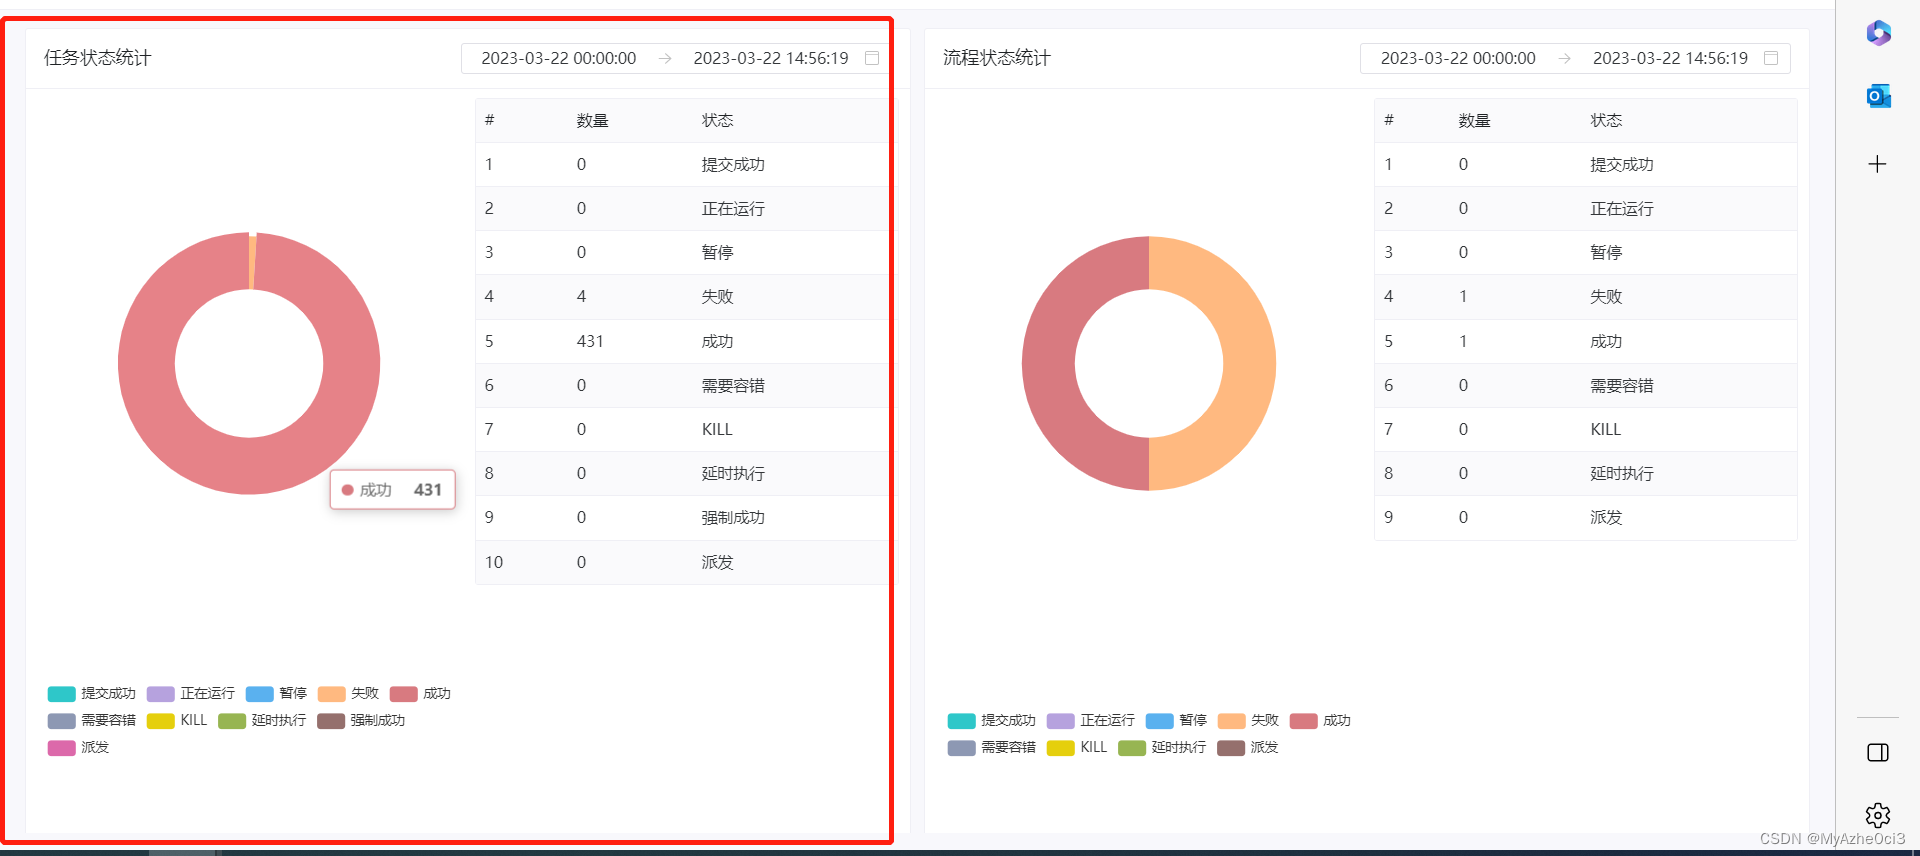
Task: Click 状态 column header in task table
Action: 717,121
